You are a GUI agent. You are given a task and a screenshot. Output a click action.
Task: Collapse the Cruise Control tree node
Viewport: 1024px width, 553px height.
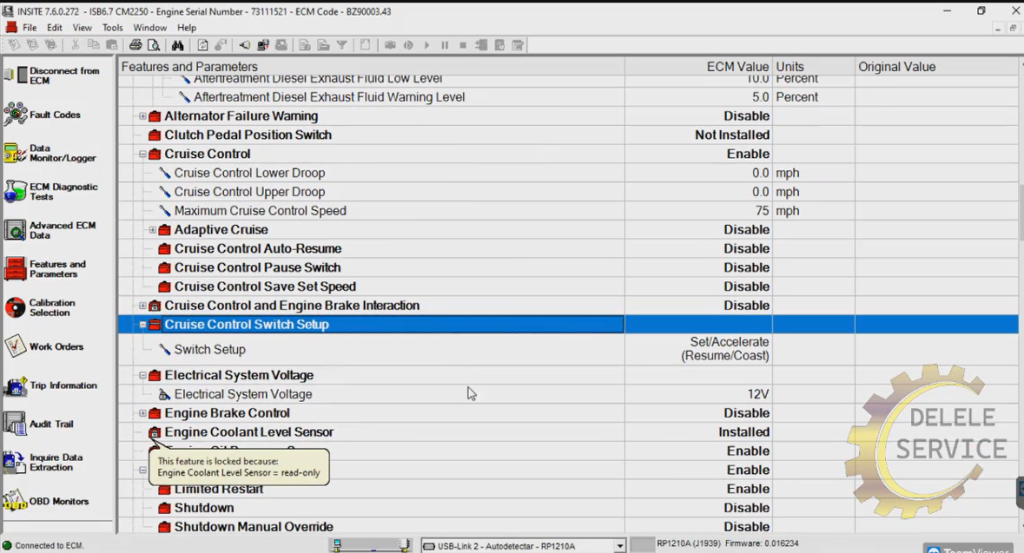coord(143,155)
